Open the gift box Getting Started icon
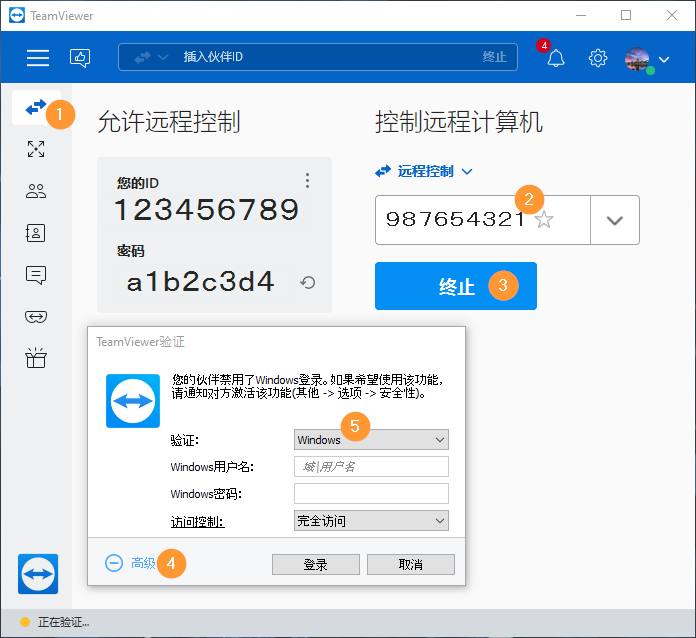The height and width of the screenshot is (638, 696). click(x=36, y=358)
